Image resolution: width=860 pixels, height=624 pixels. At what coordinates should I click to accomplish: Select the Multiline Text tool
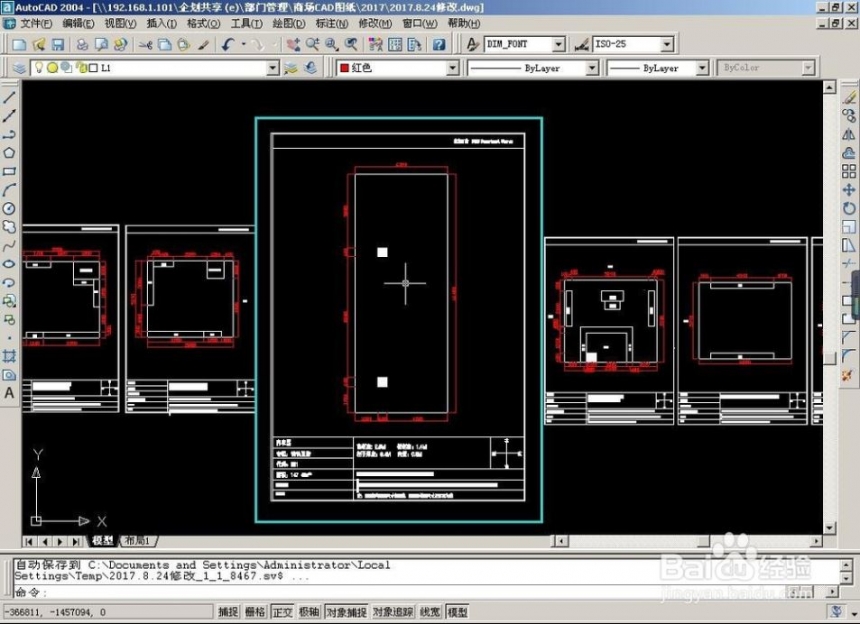(x=9, y=393)
